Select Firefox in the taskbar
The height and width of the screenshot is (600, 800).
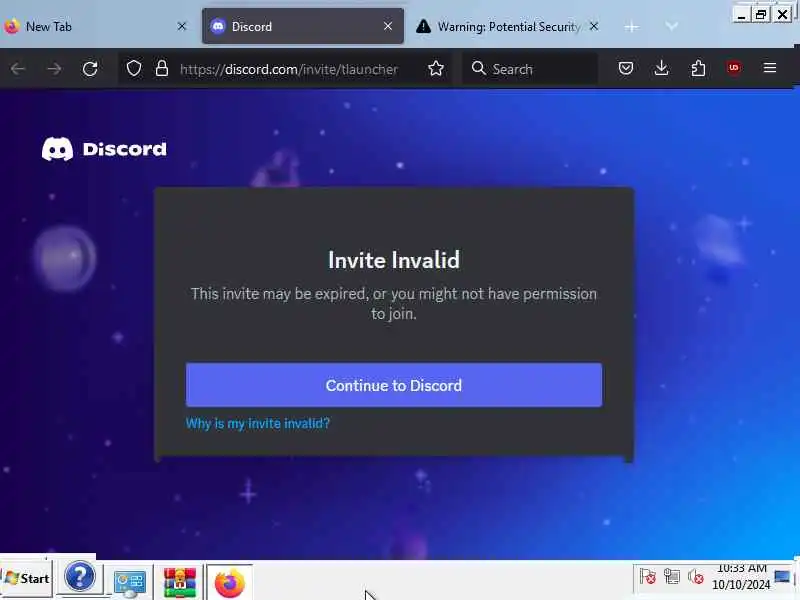pos(230,582)
